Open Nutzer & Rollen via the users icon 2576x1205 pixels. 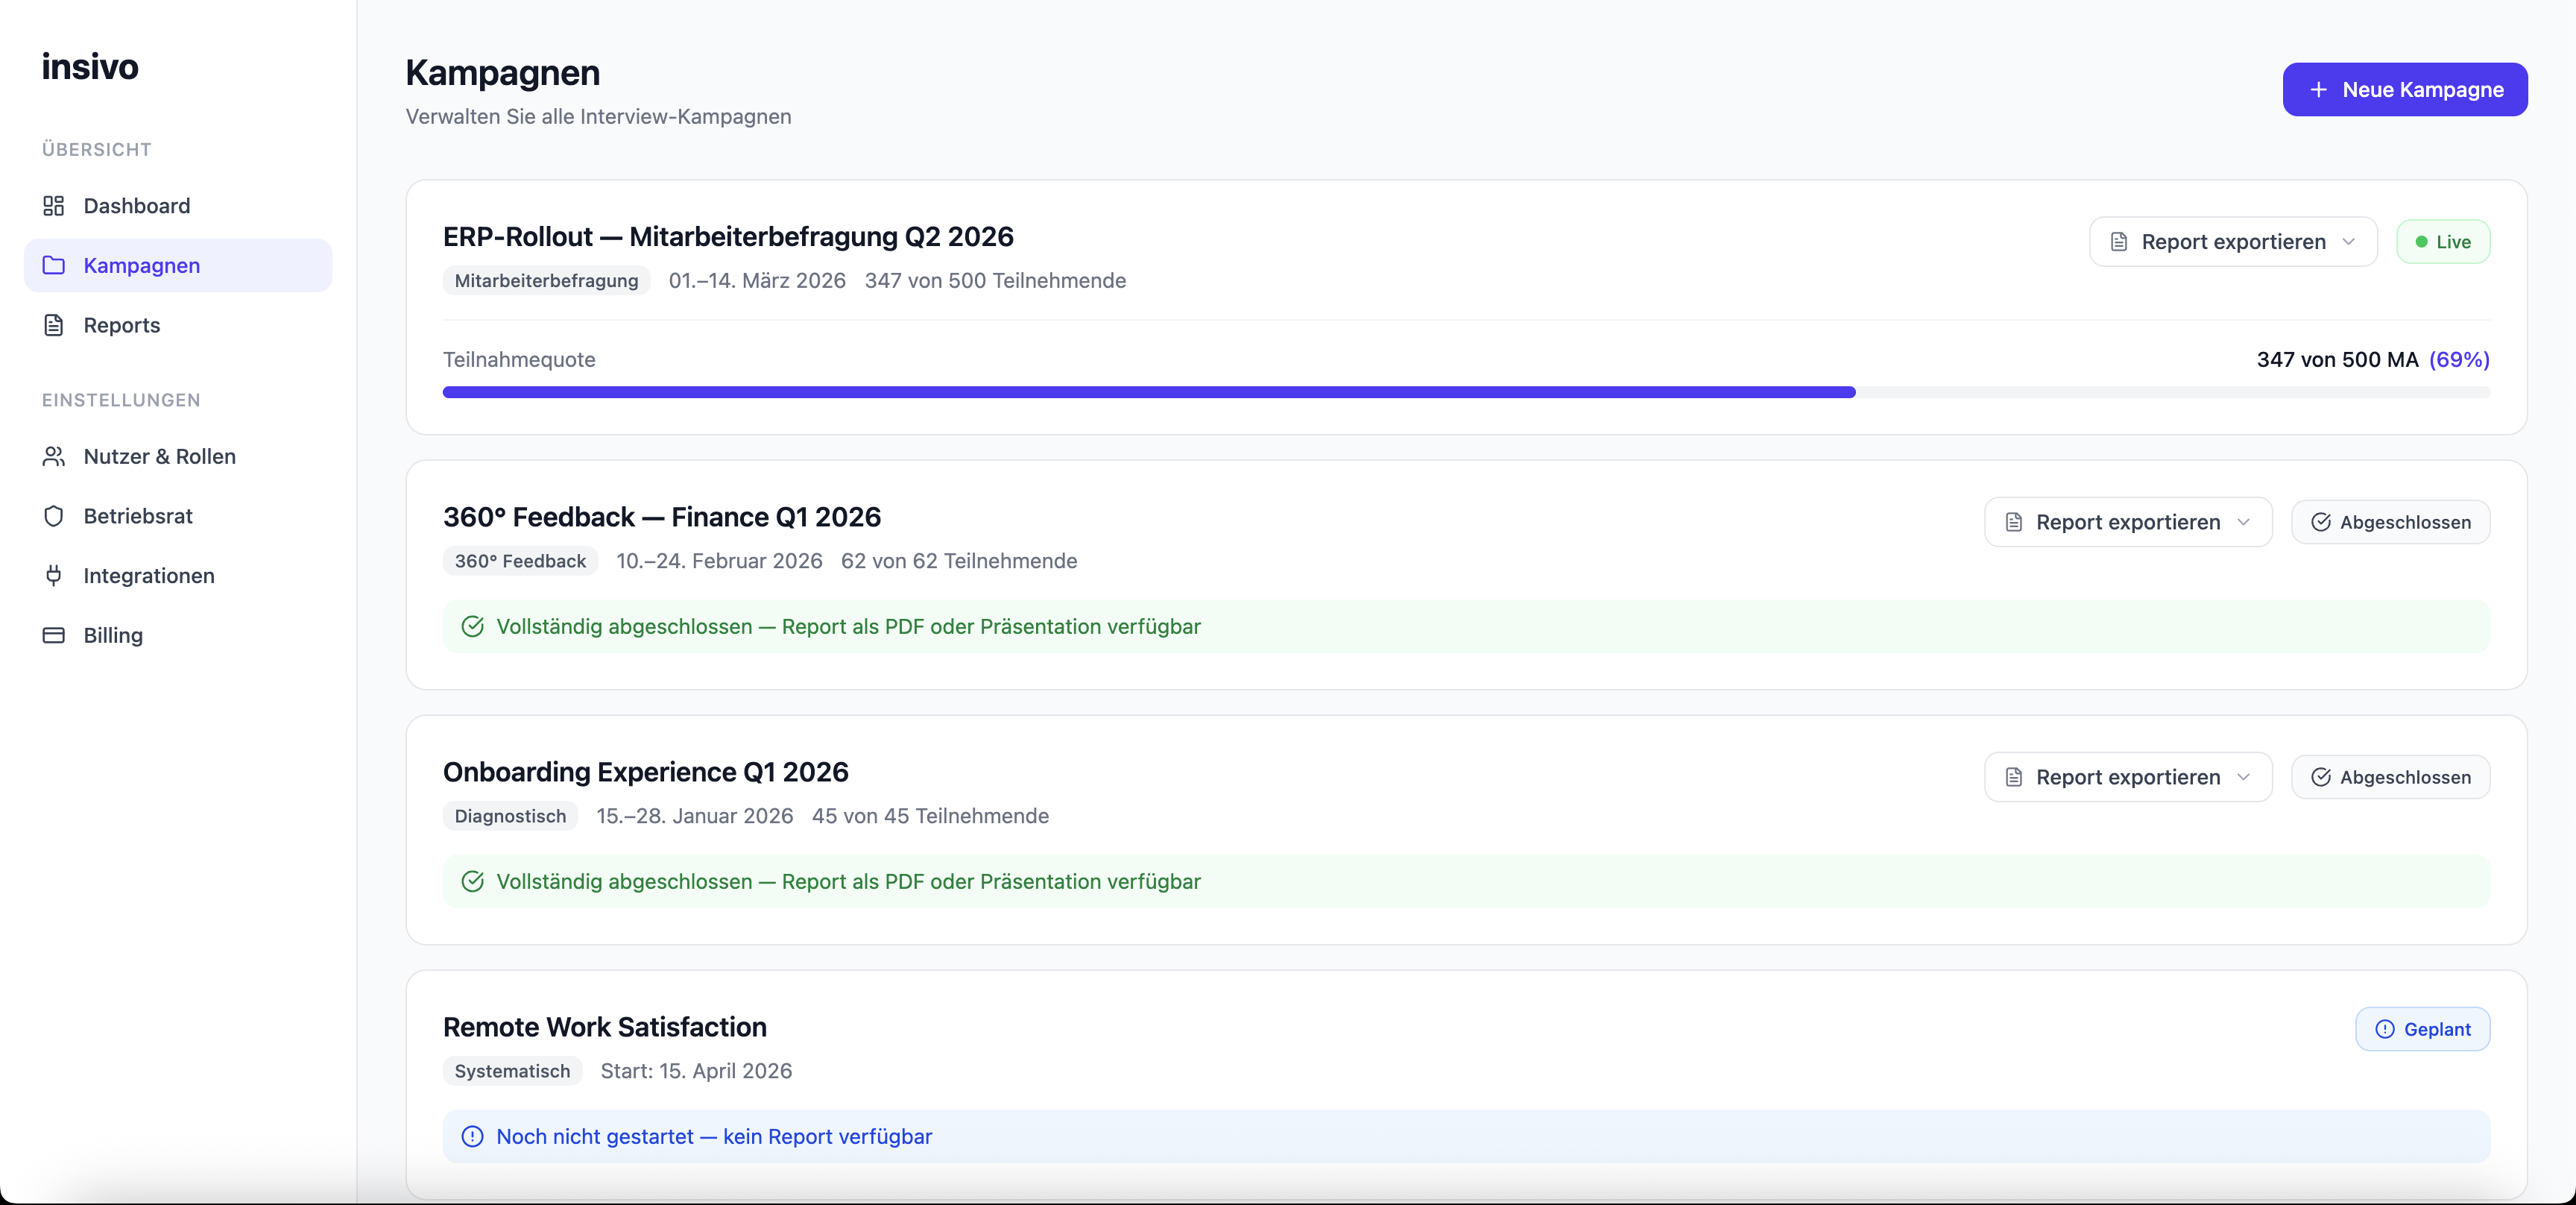click(x=55, y=456)
